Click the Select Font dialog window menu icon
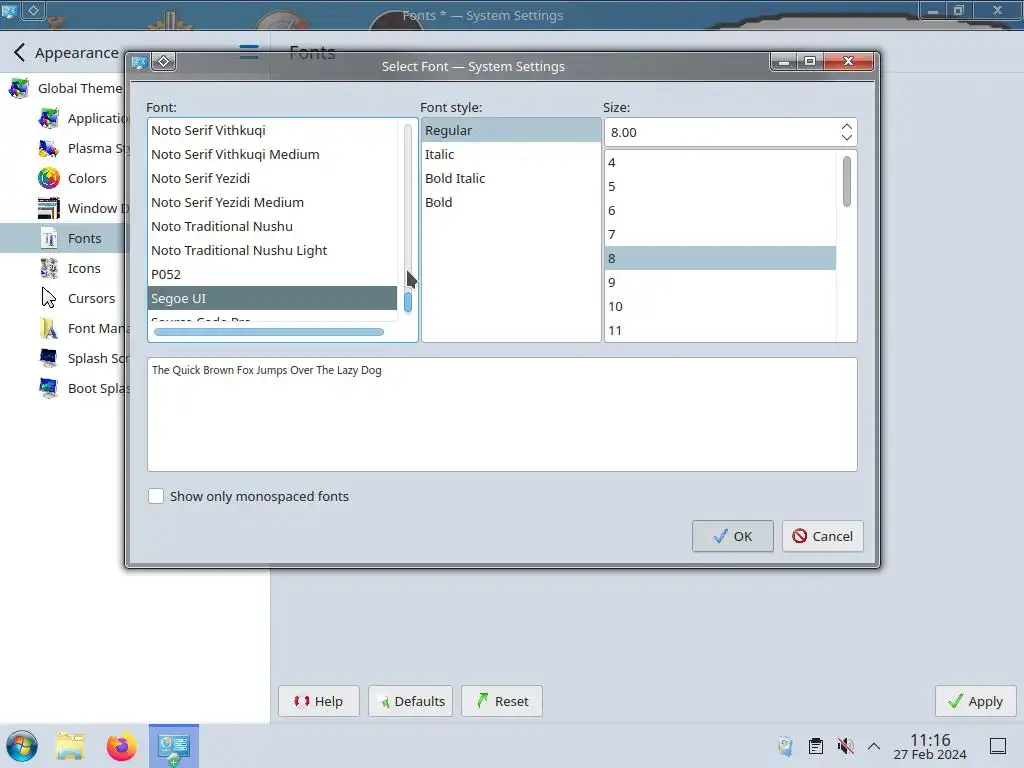The width and height of the screenshot is (1024, 768). pyautogui.click(x=139, y=62)
